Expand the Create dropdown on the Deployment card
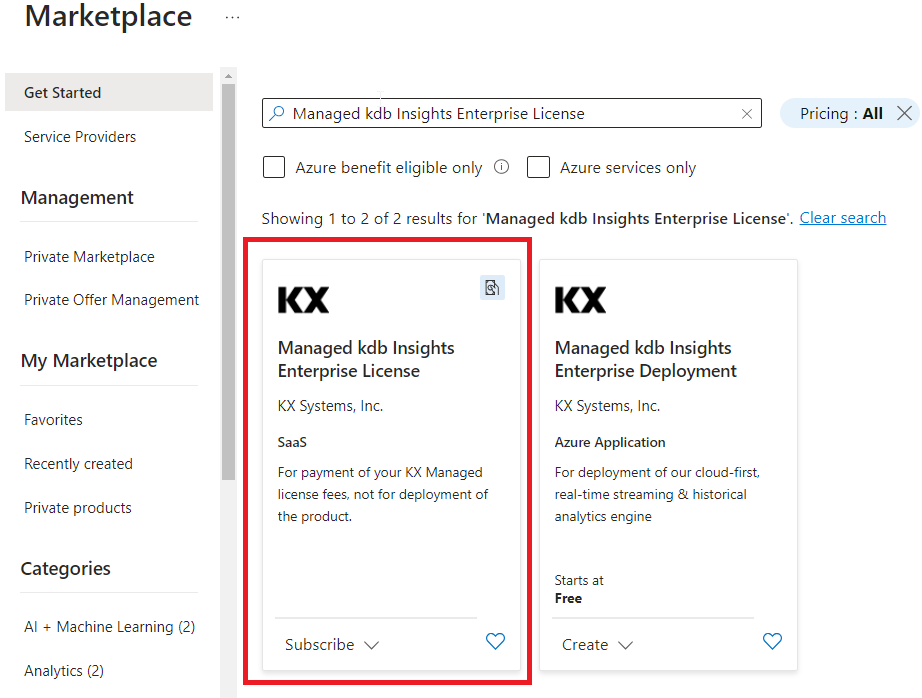This screenshot has height=698, width=922. tap(597, 644)
